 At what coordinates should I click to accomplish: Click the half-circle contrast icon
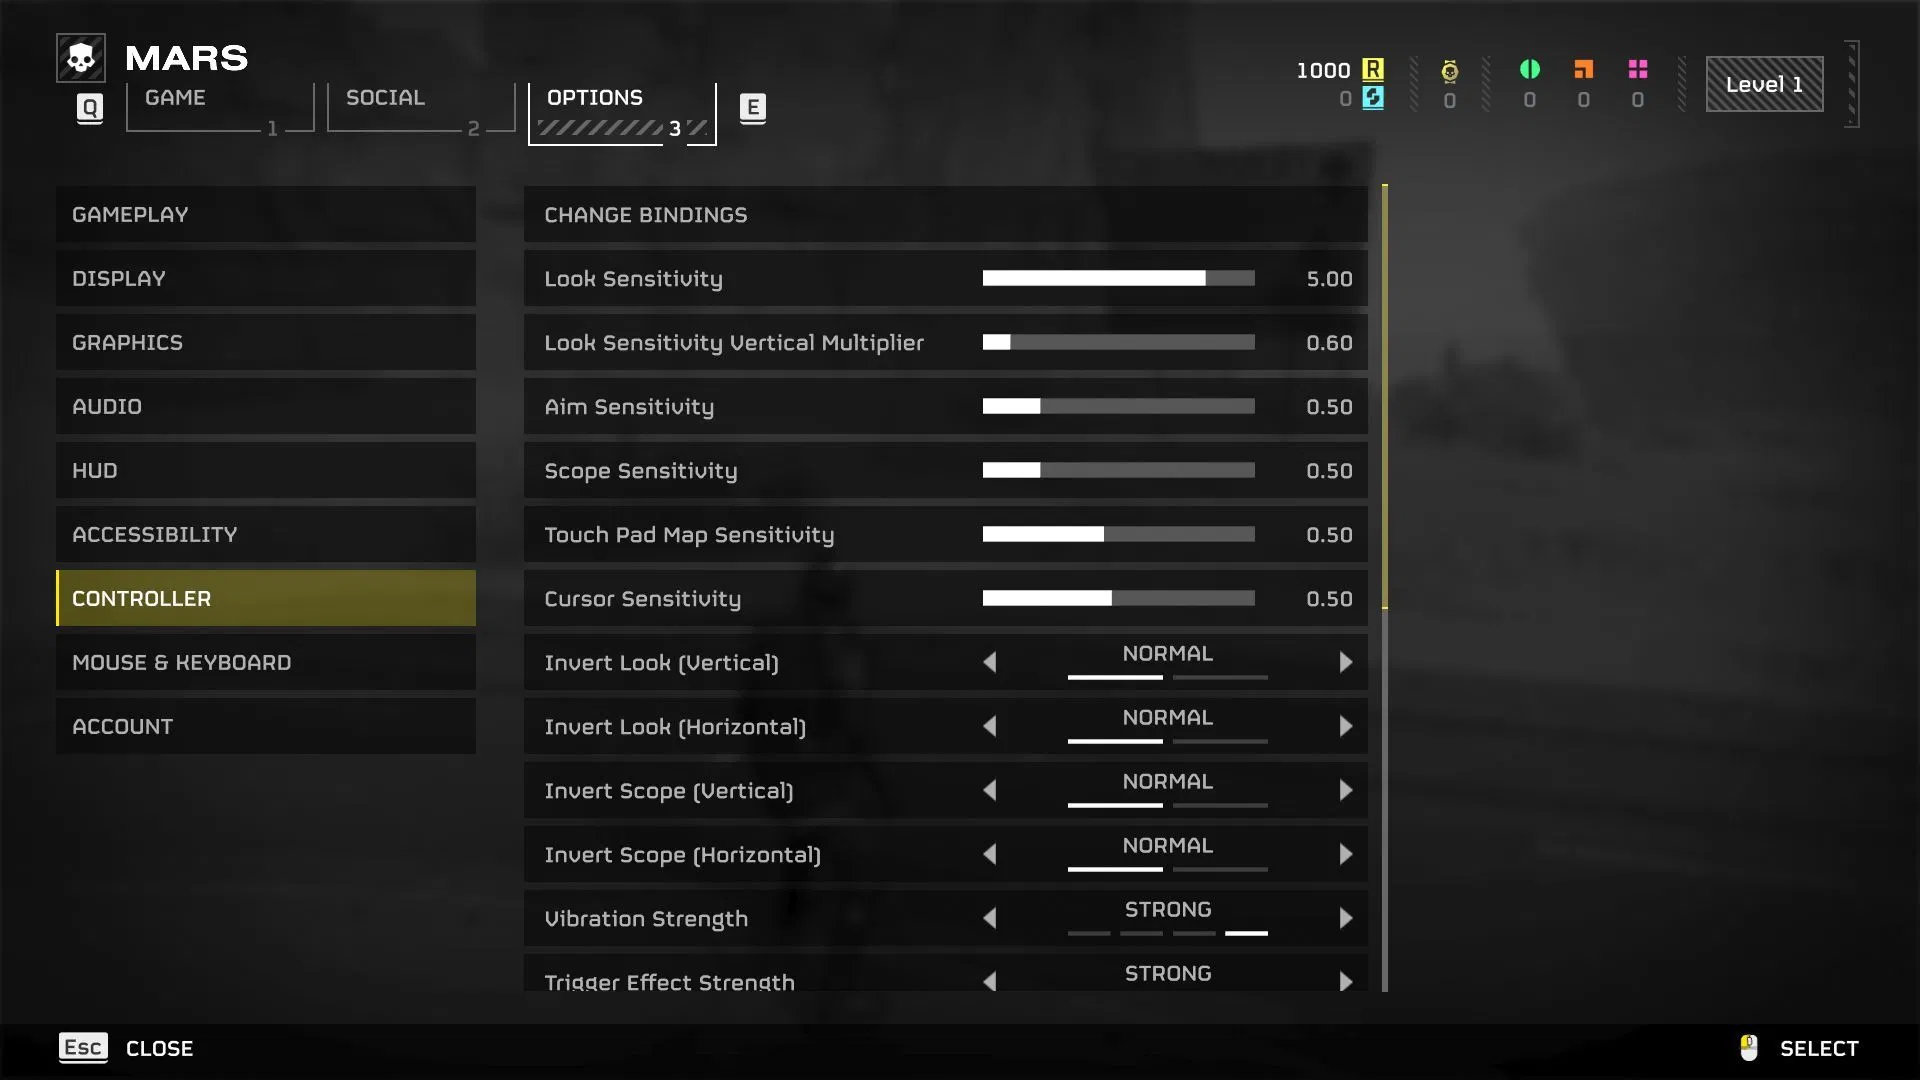1528,69
